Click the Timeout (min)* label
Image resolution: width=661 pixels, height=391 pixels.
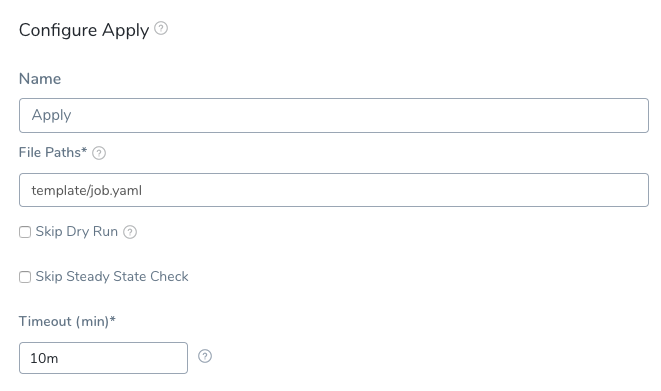pos(67,321)
